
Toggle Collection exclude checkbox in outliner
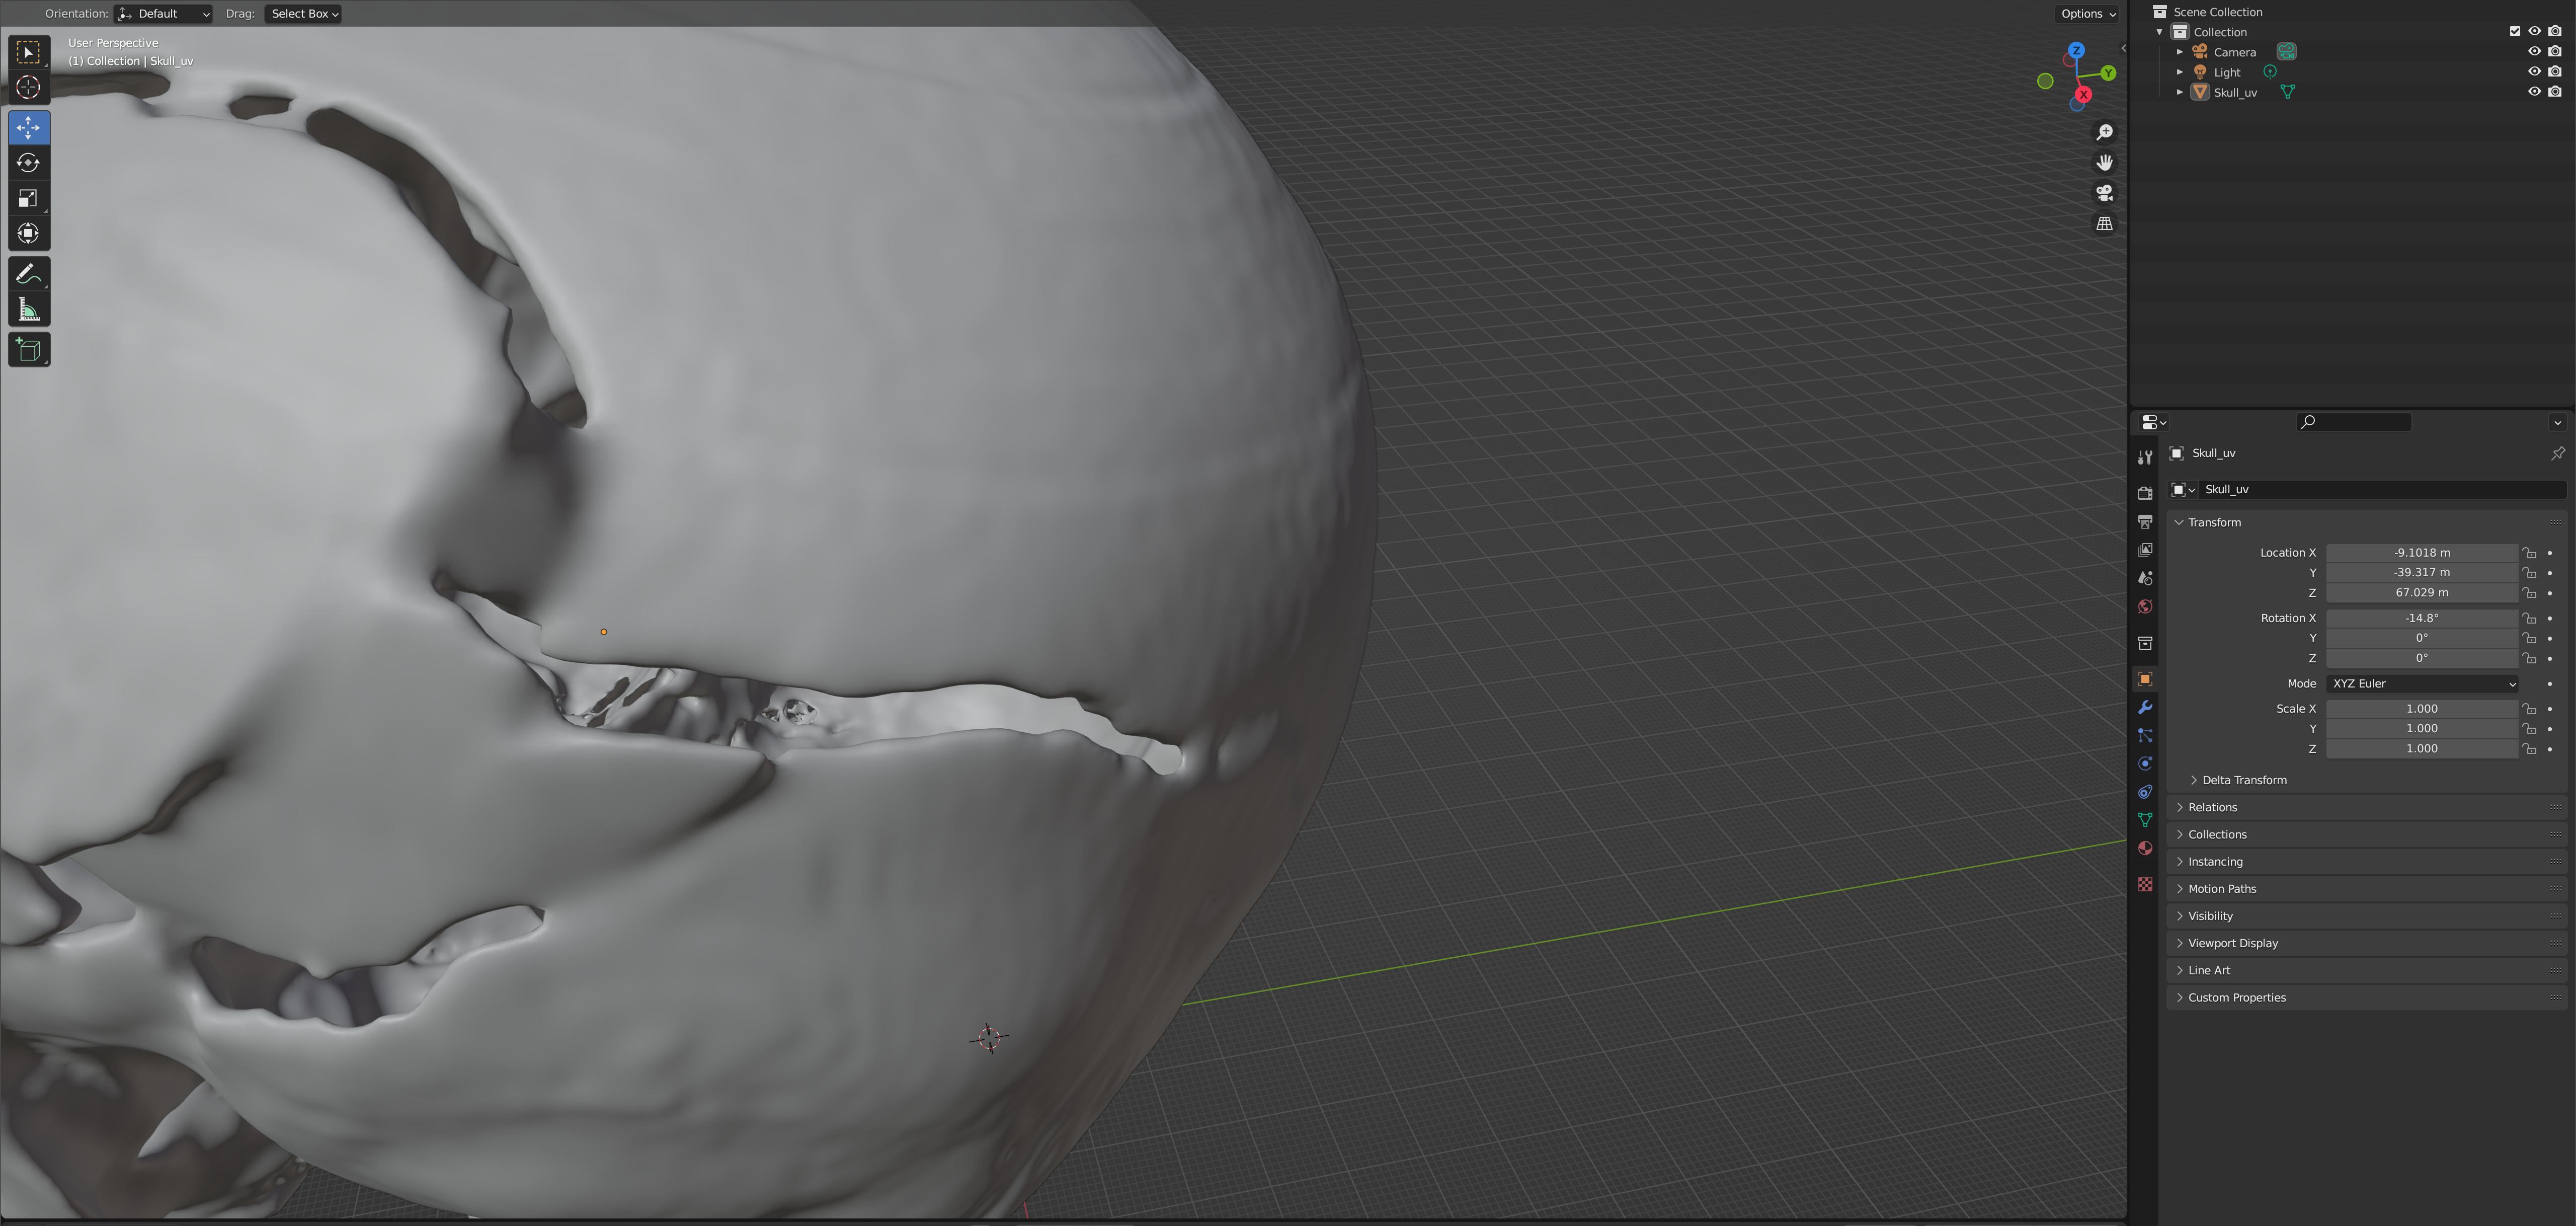coord(2515,31)
